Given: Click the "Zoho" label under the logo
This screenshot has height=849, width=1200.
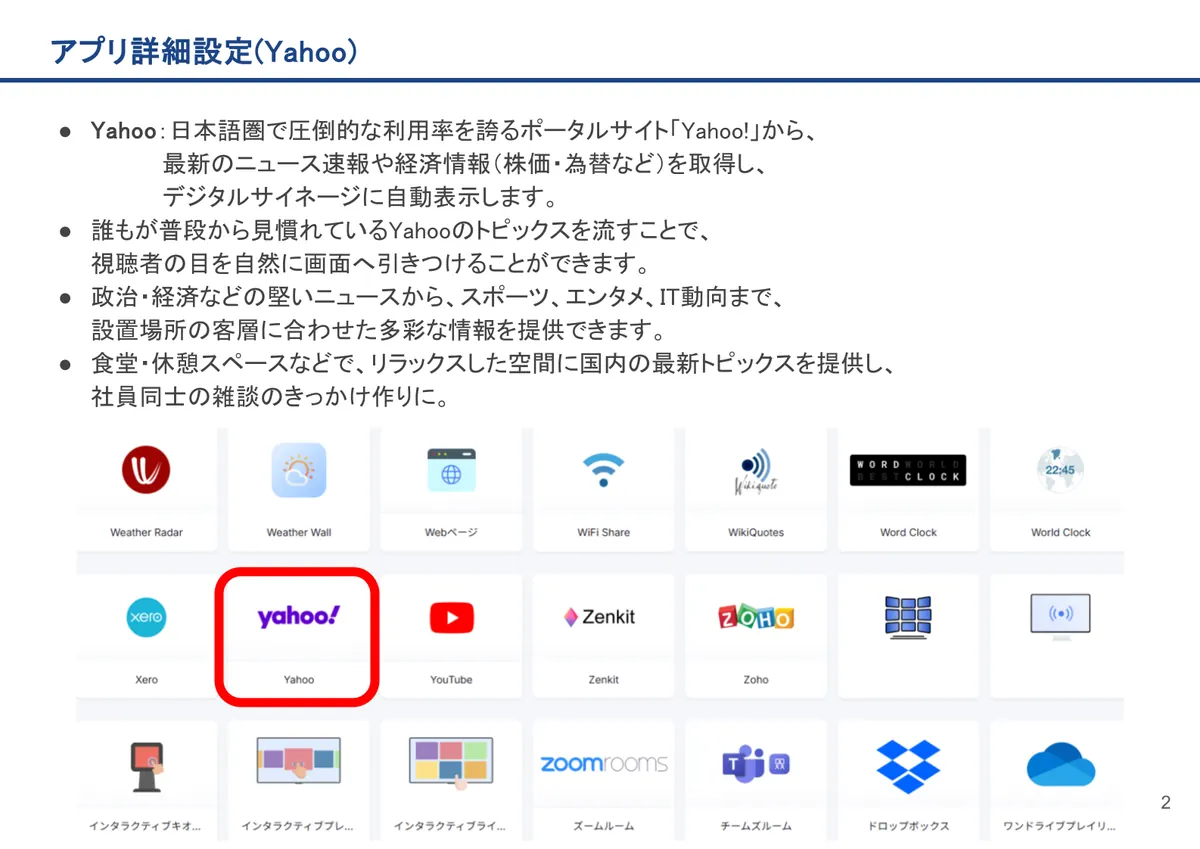Looking at the screenshot, I should [756, 680].
